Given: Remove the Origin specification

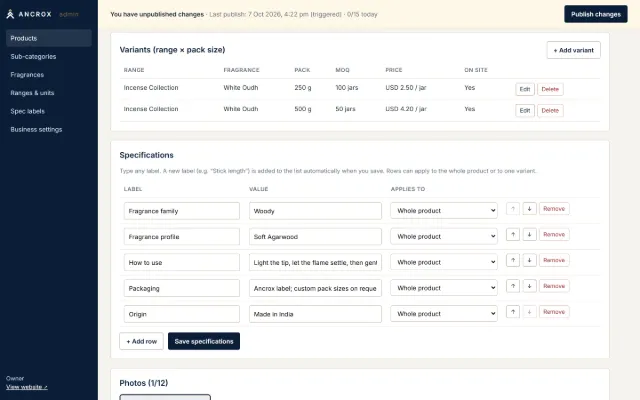Looking at the screenshot, I should tap(554, 312).
